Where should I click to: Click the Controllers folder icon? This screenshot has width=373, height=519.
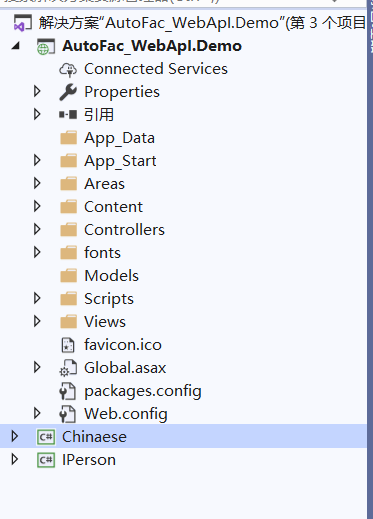[69, 230]
